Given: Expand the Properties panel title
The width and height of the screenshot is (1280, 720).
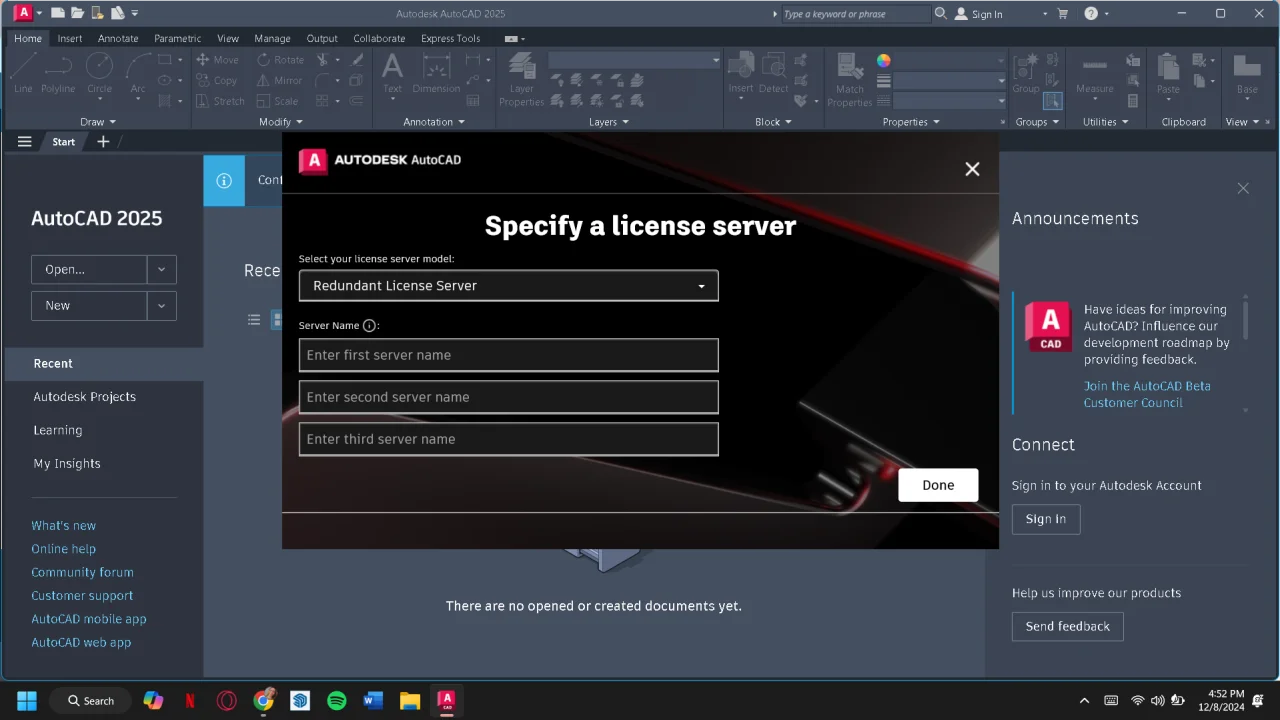Looking at the screenshot, I should (x=911, y=122).
